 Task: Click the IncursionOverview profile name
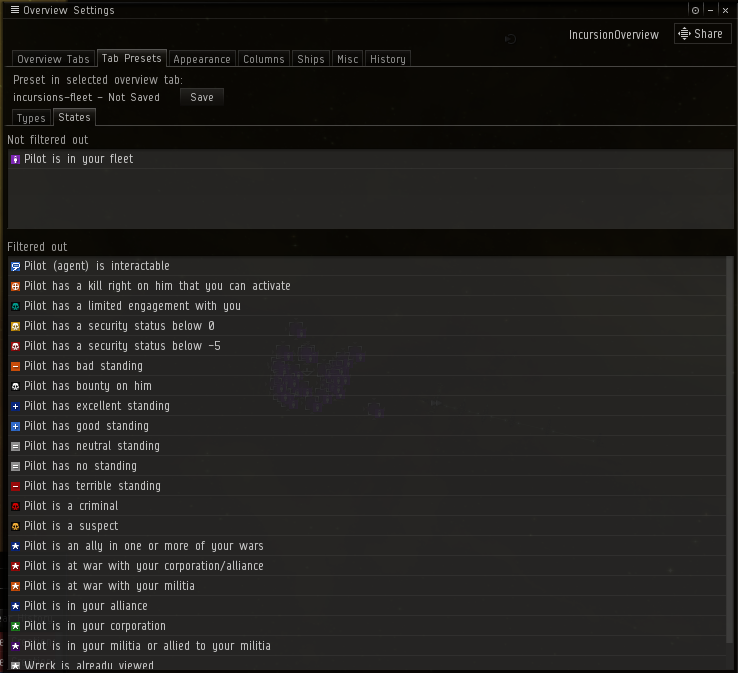pyautogui.click(x=613, y=35)
